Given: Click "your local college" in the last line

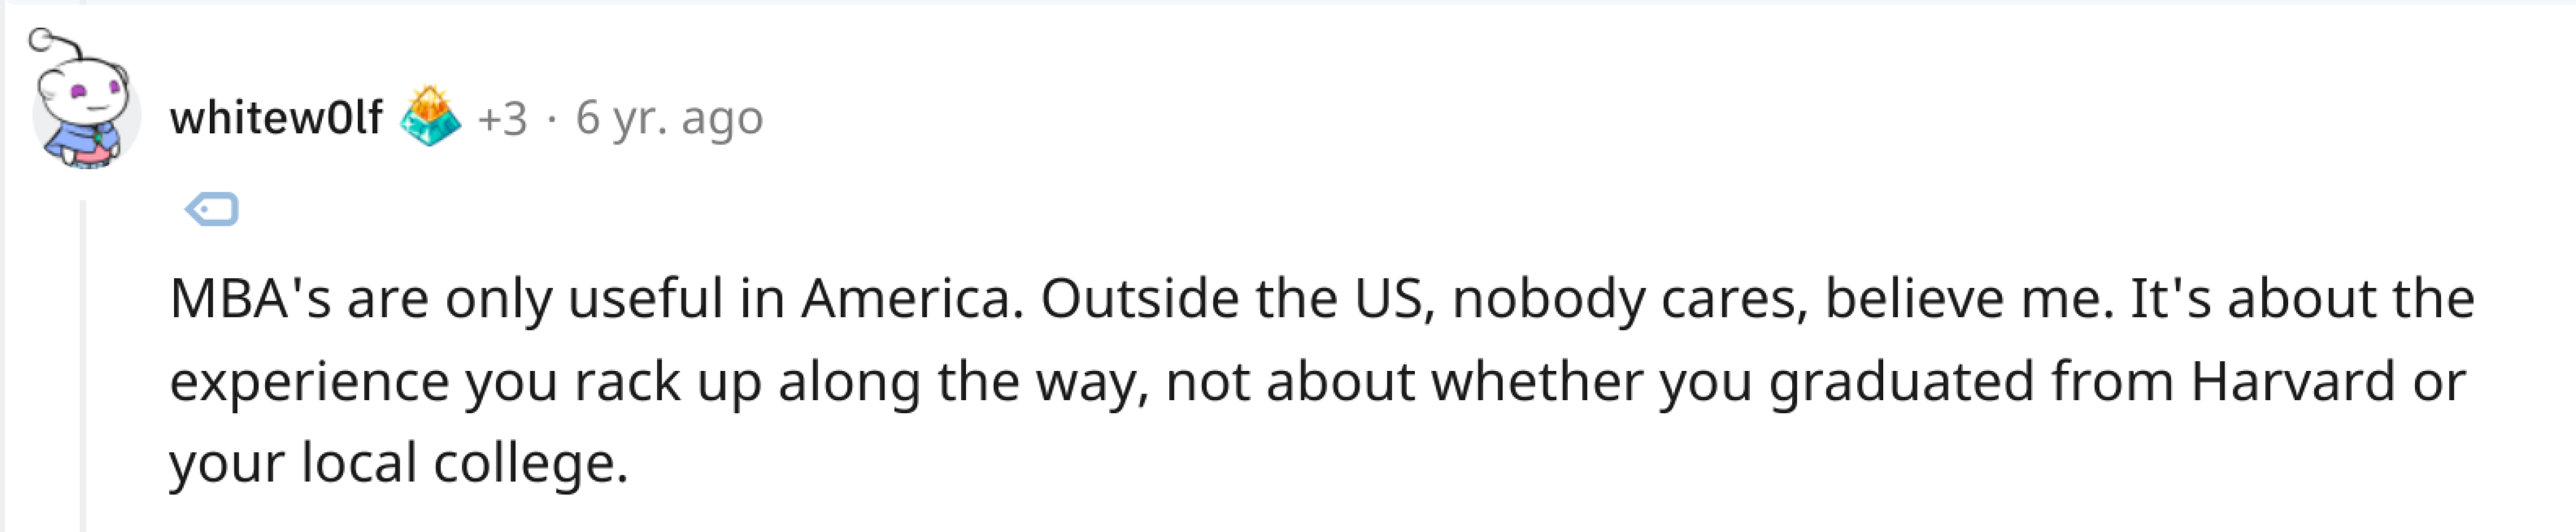Looking at the screenshot, I should [x=398, y=463].
